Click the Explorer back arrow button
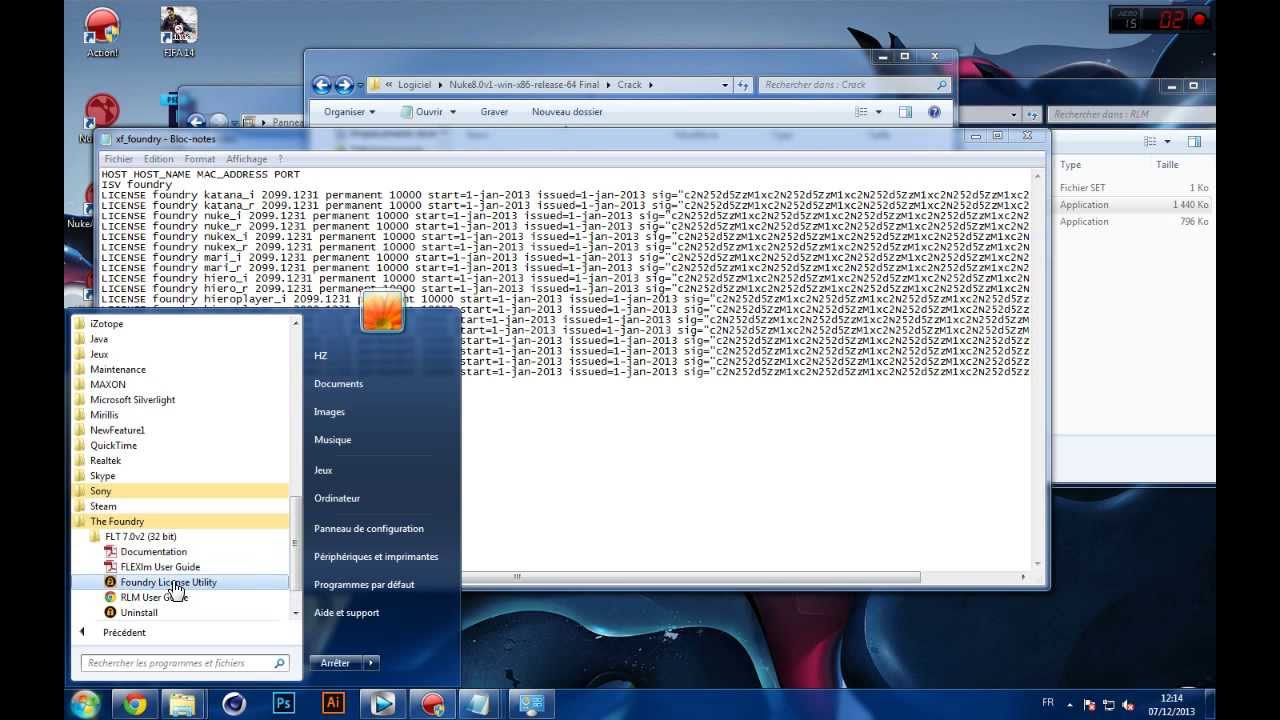 coord(322,85)
